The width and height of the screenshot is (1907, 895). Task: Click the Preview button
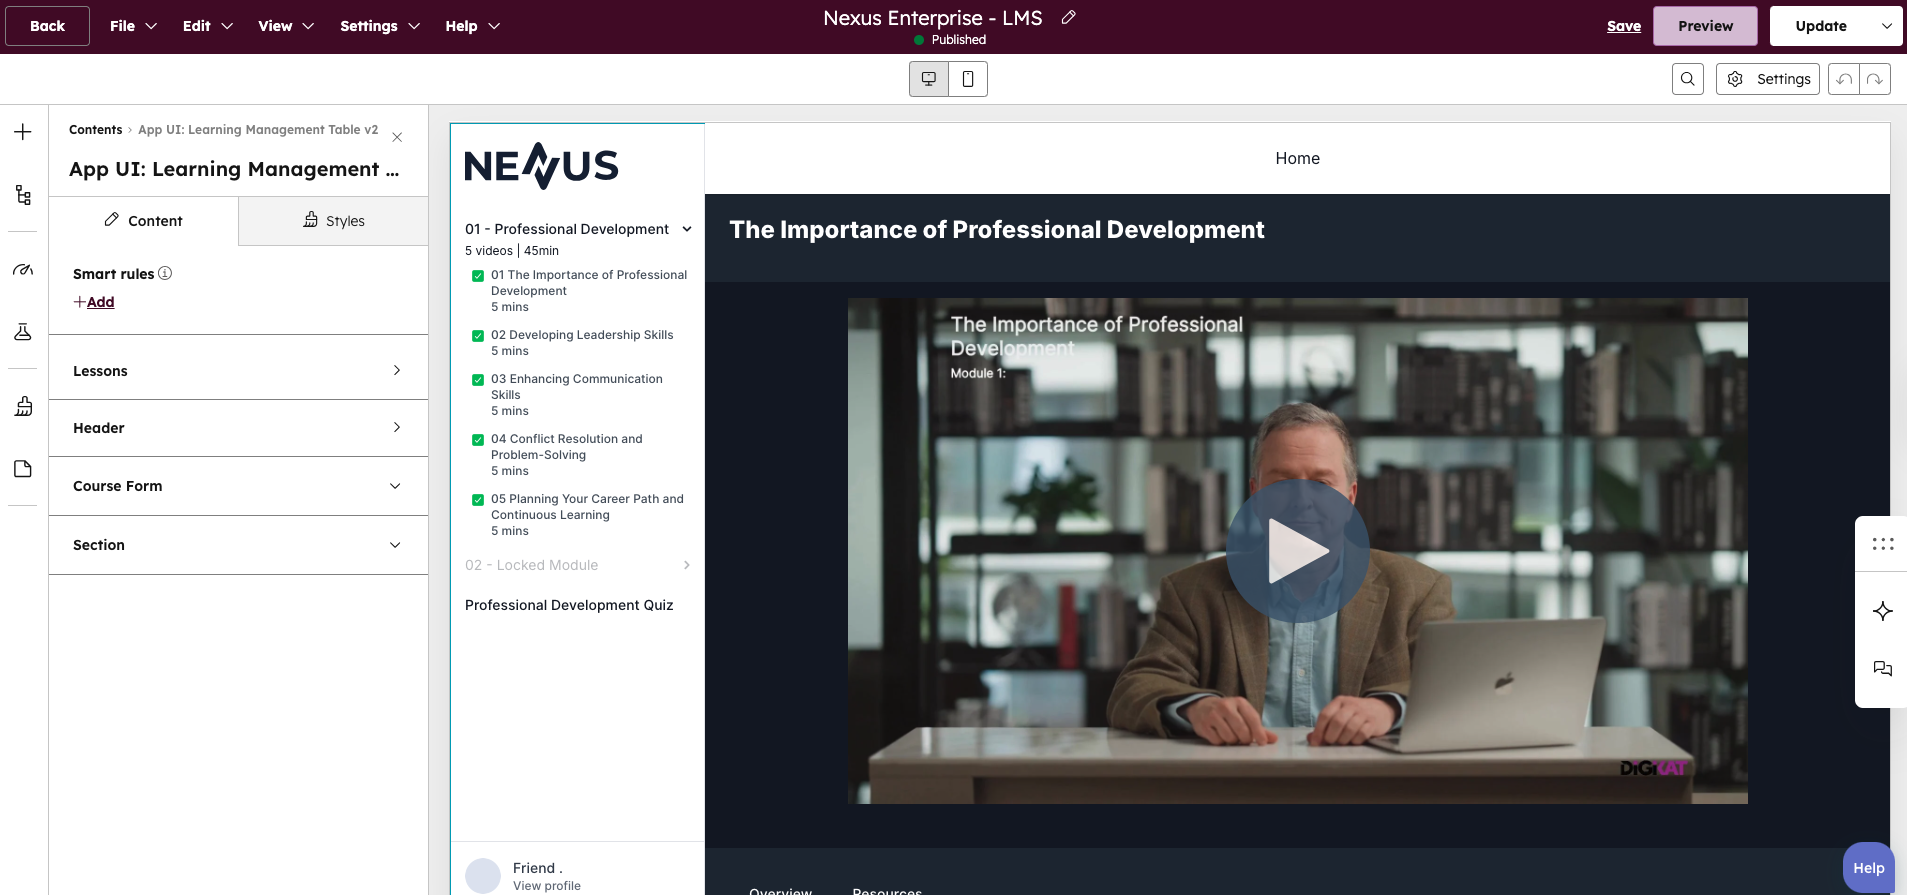[x=1704, y=26]
